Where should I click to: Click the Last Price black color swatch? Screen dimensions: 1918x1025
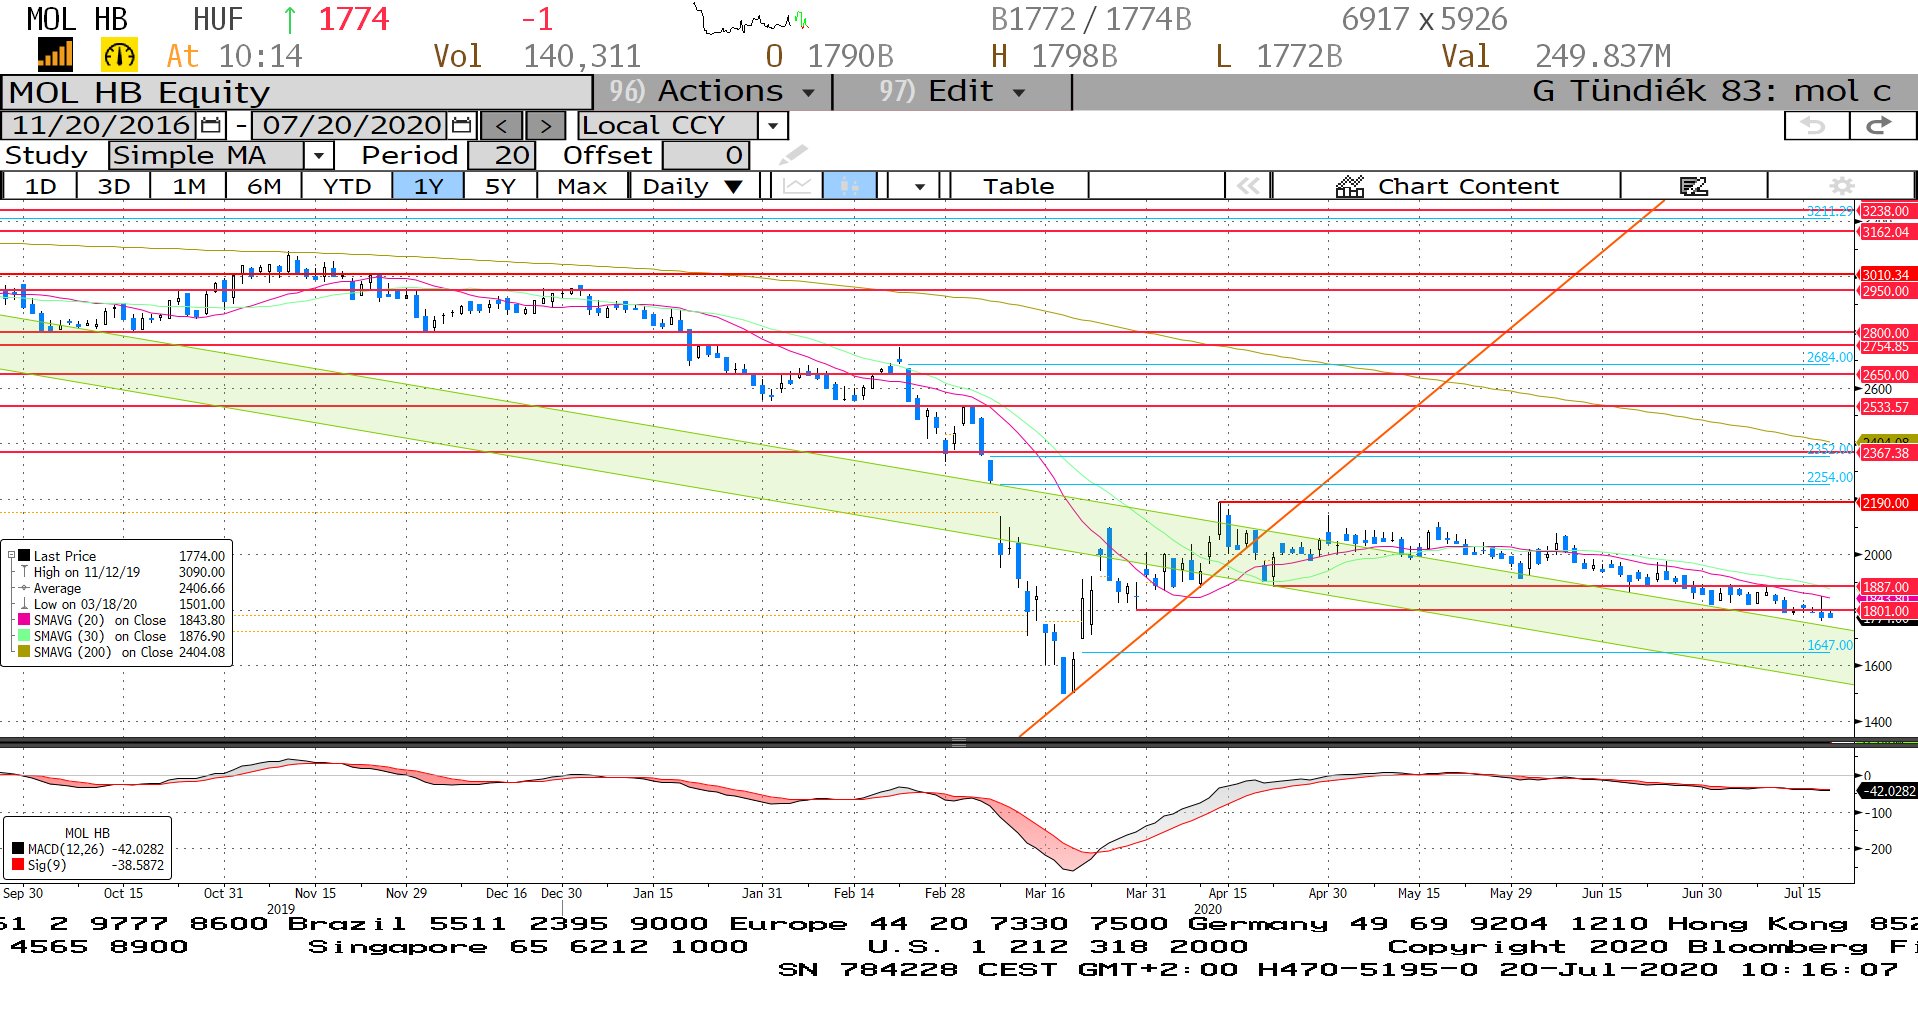pyautogui.click(x=24, y=556)
